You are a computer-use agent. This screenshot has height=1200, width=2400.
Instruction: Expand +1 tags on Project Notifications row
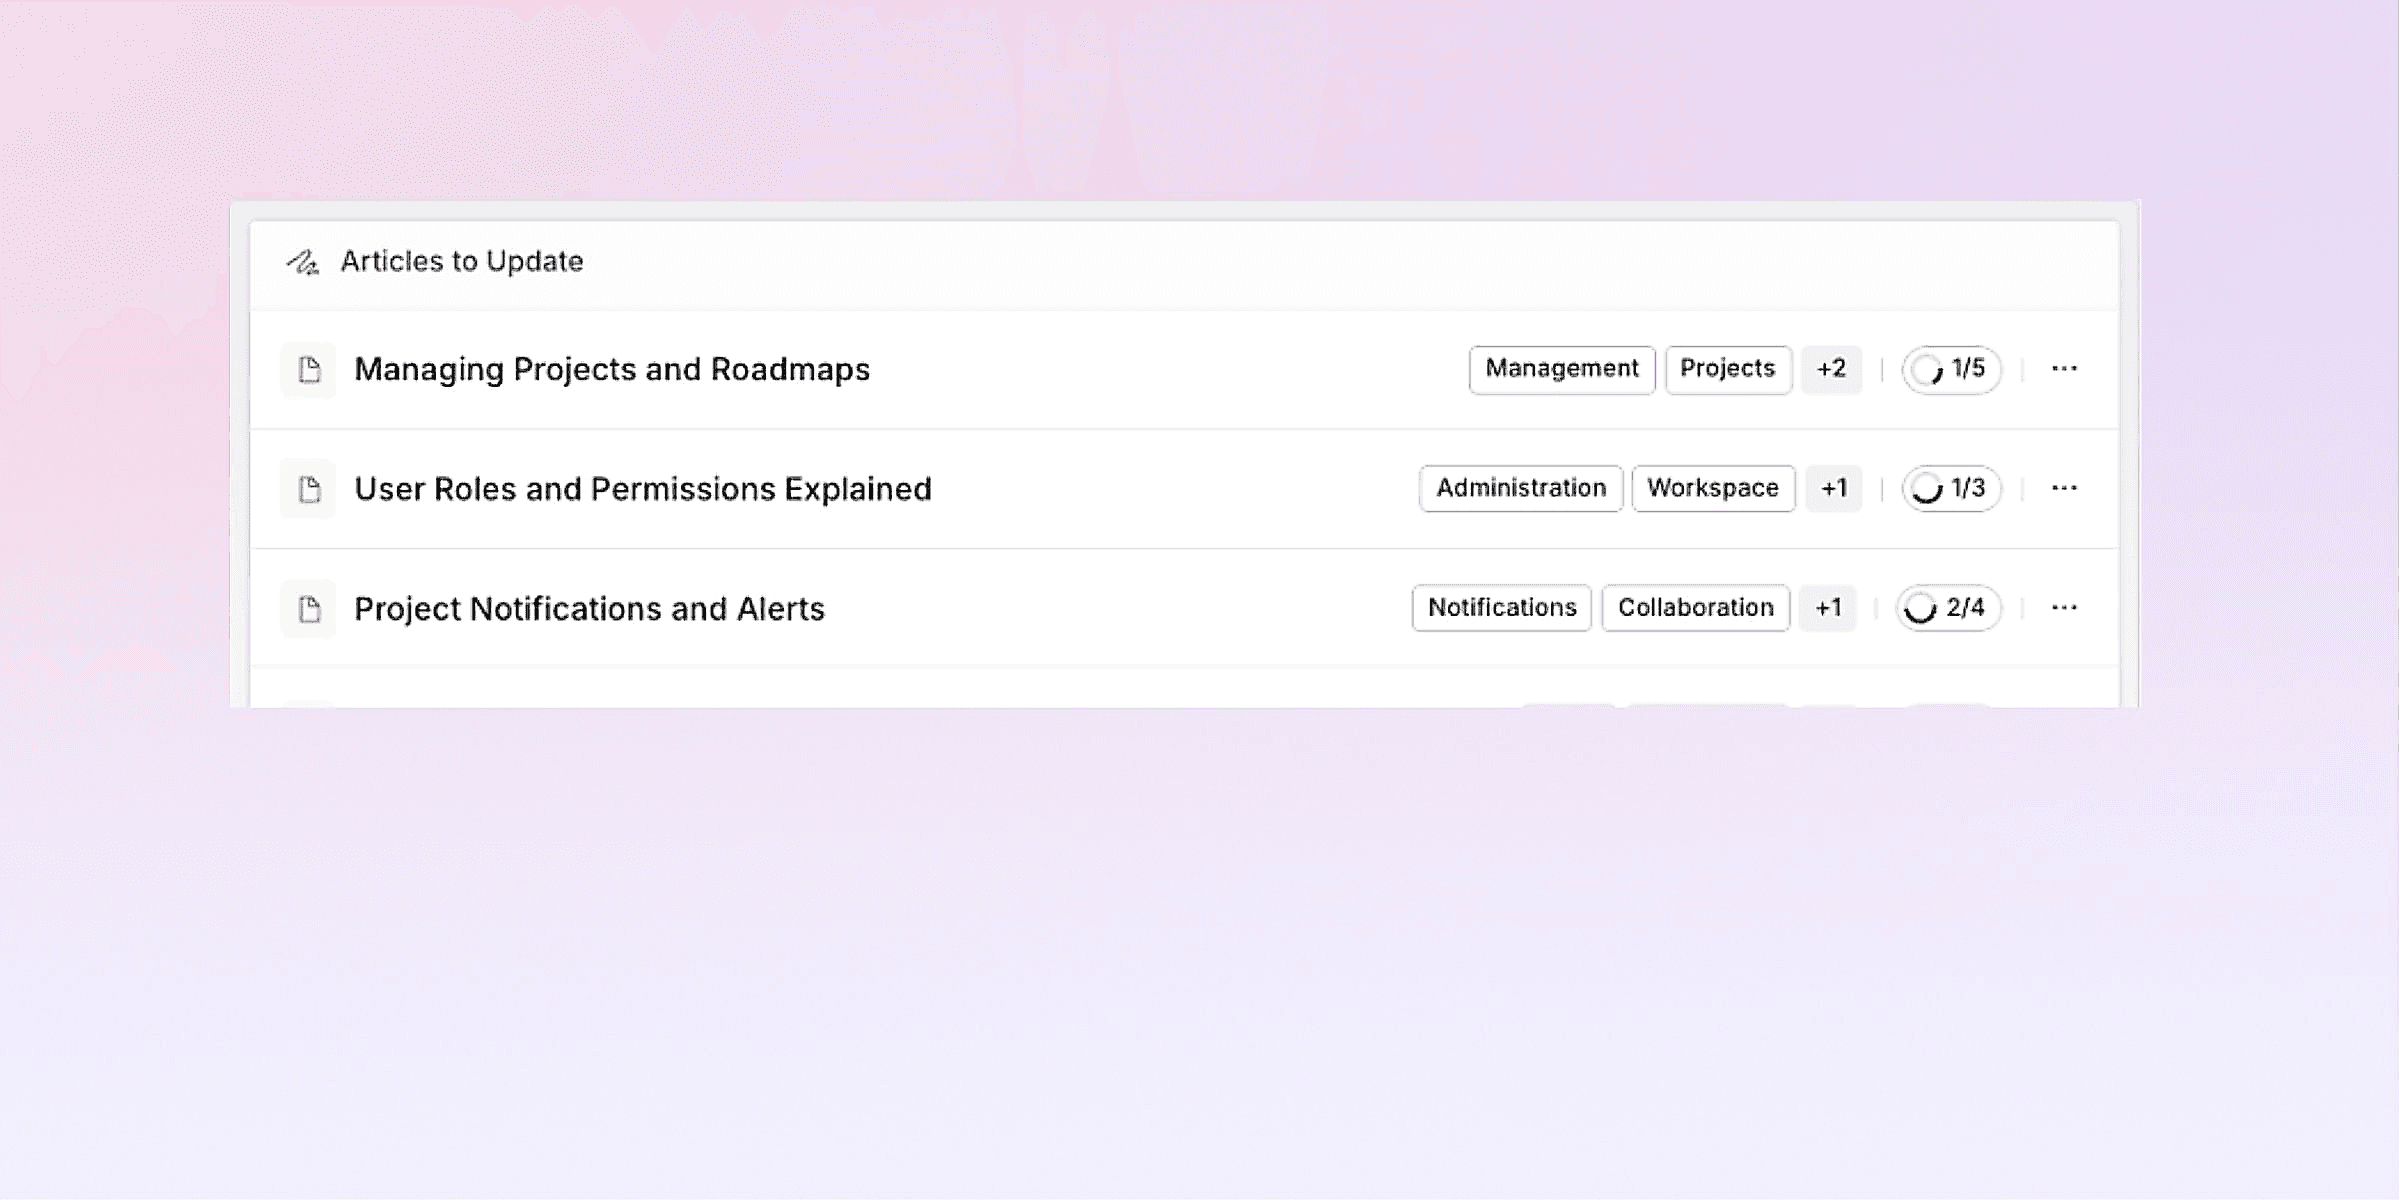1827,608
